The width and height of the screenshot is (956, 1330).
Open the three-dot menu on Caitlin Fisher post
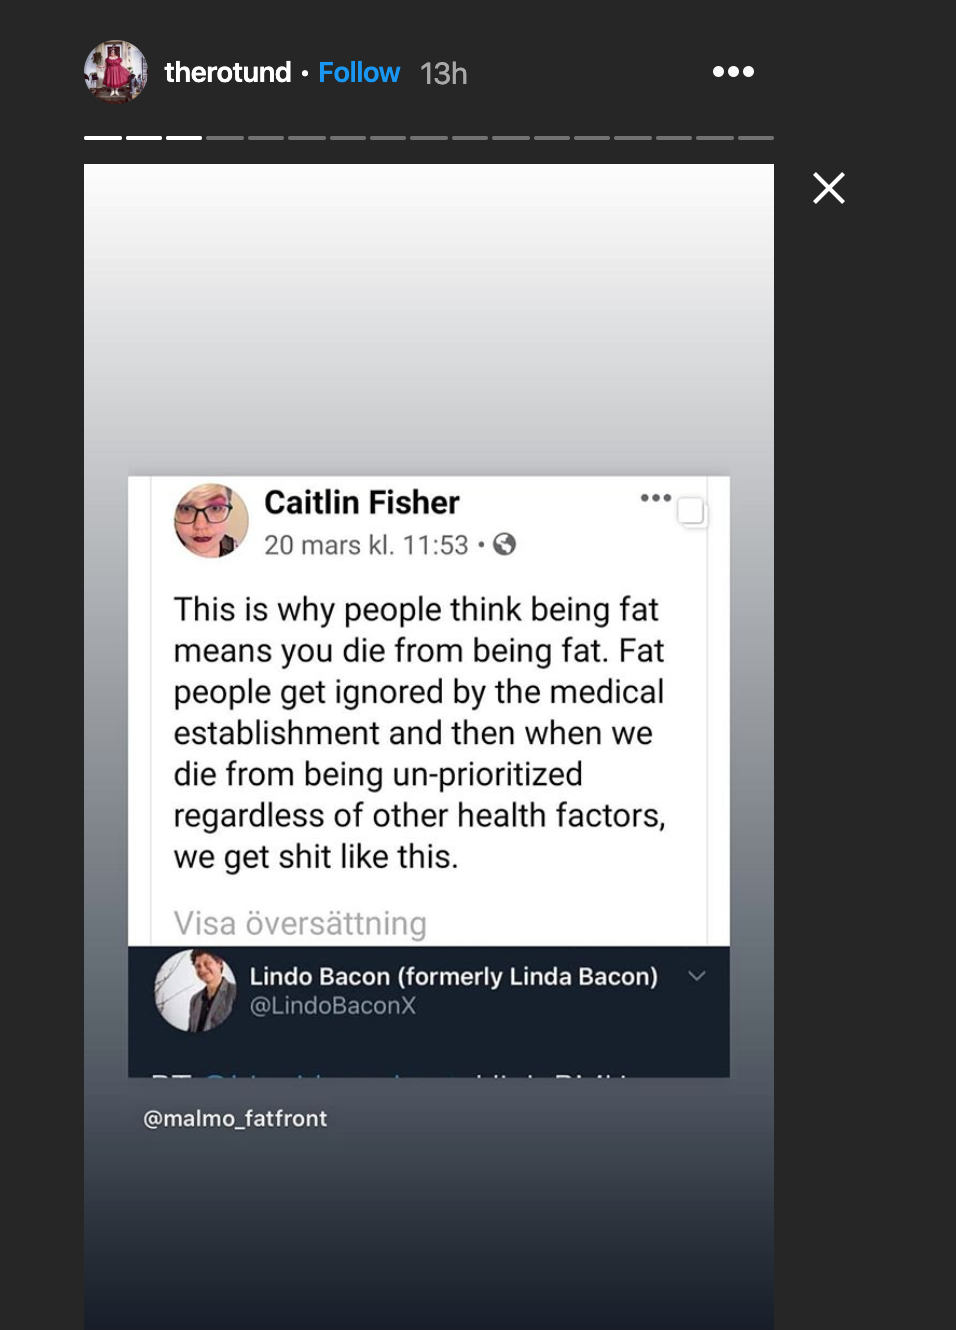(x=656, y=498)
